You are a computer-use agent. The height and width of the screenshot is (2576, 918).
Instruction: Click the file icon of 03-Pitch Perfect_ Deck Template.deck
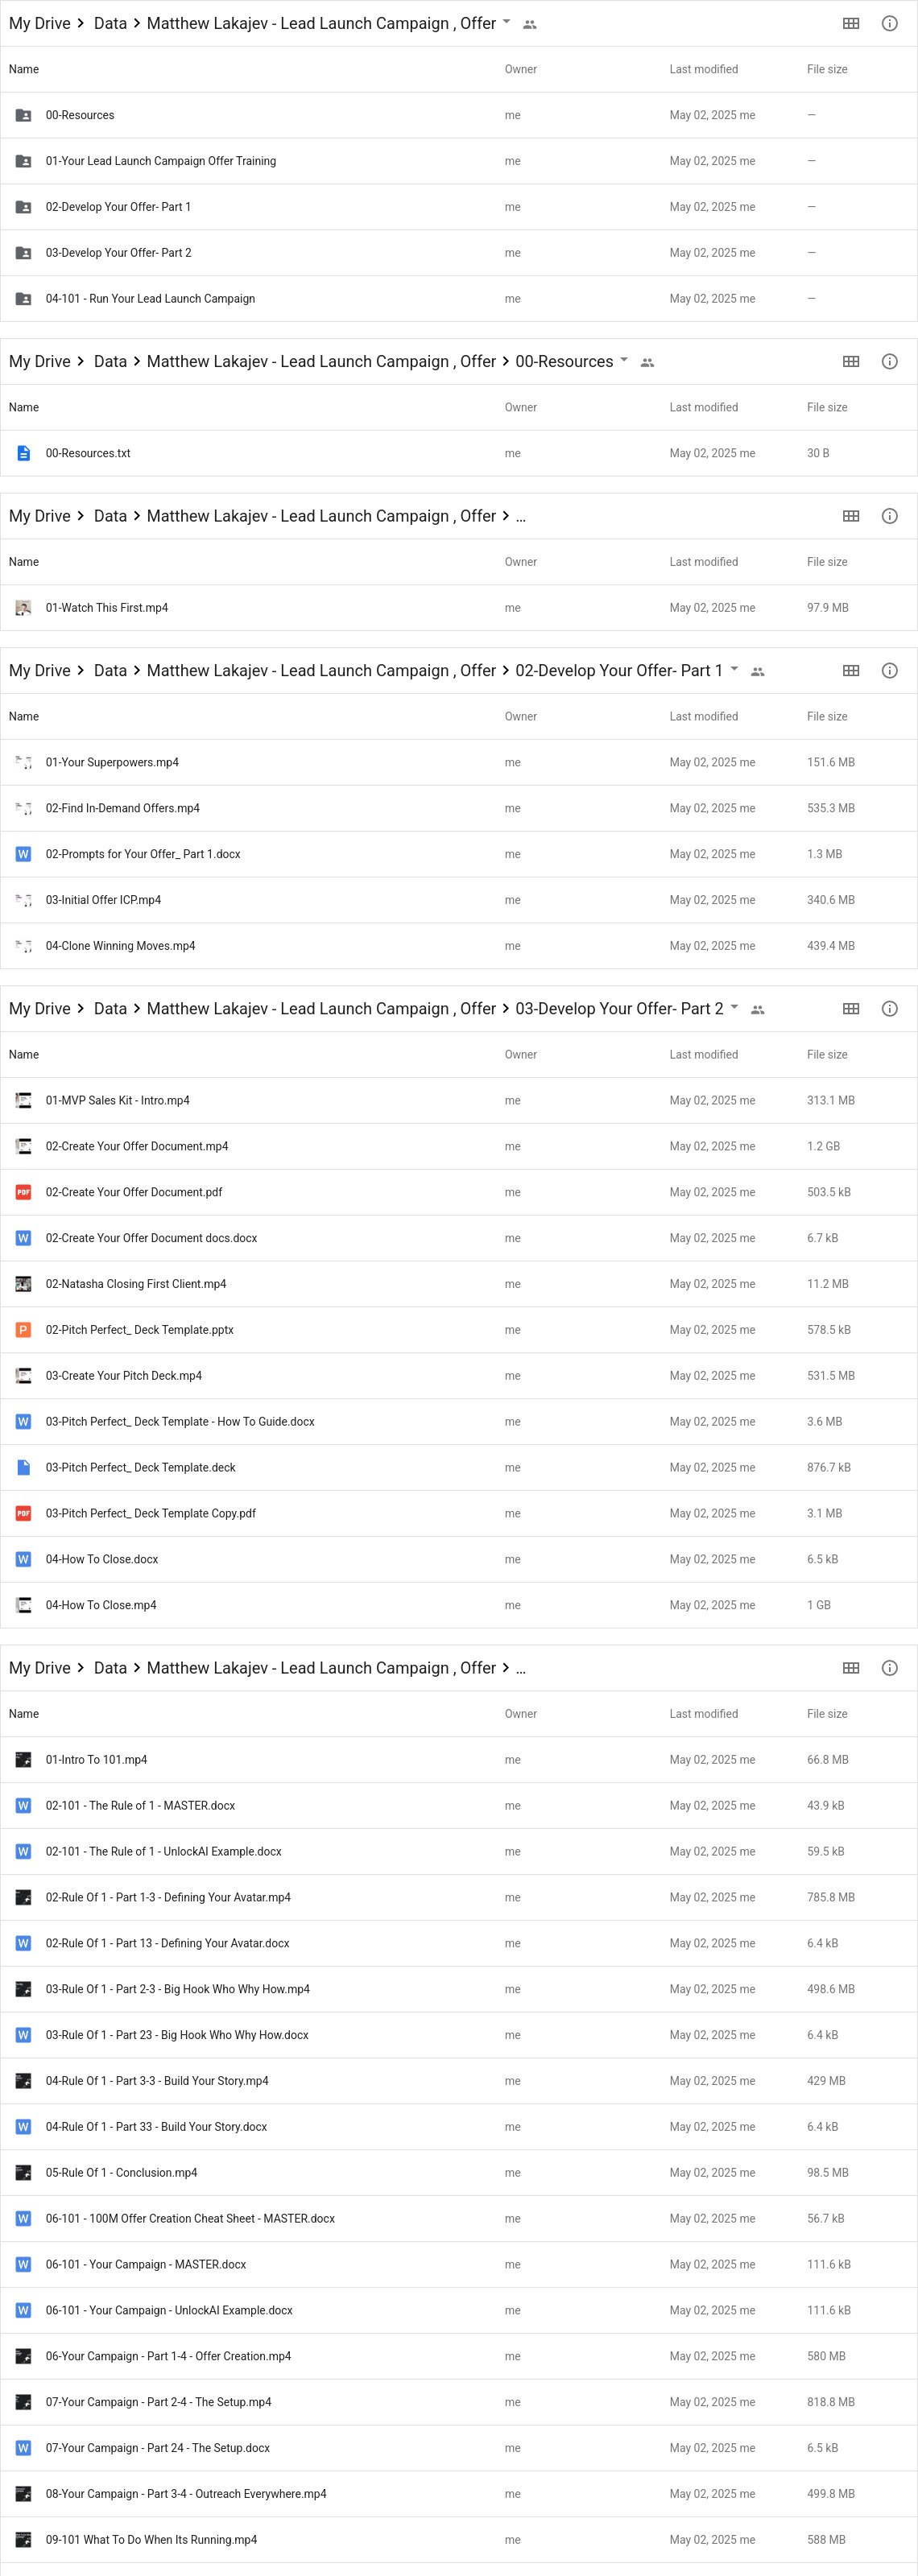pyautogui.click(x=23, y=1468)
